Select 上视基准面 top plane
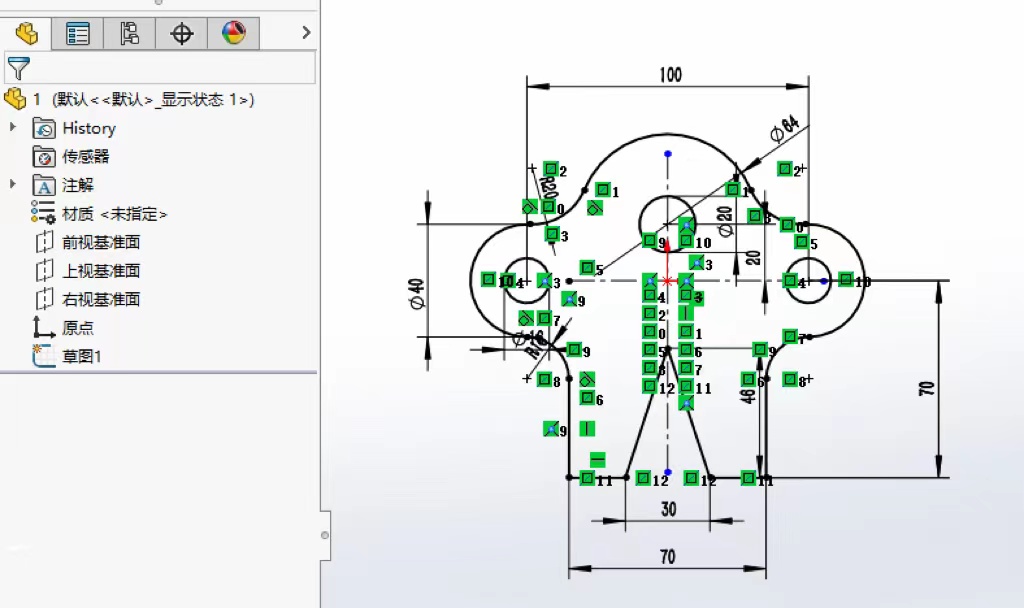Image resolution: width=1024 pixels, height=608 pixels. [101, 270]
